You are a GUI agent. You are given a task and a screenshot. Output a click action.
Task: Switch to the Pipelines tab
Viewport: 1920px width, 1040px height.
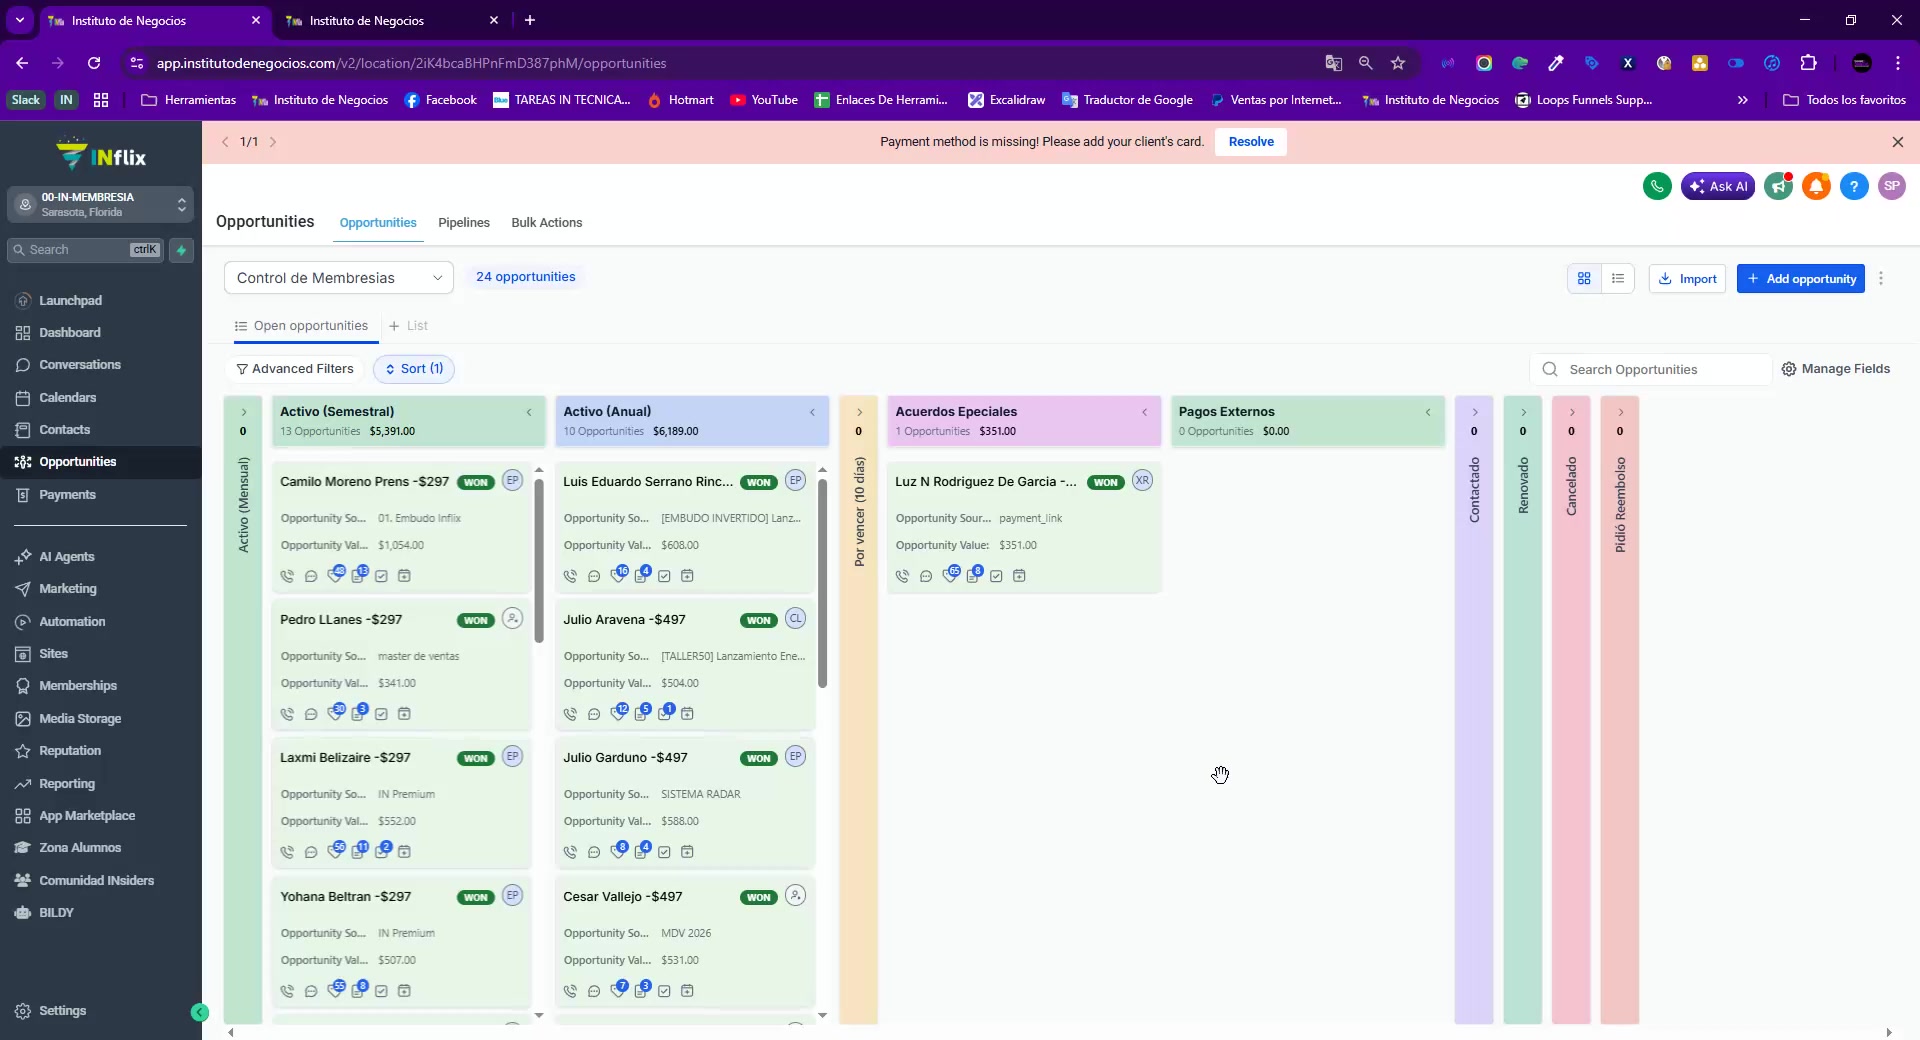pos(464,223)
